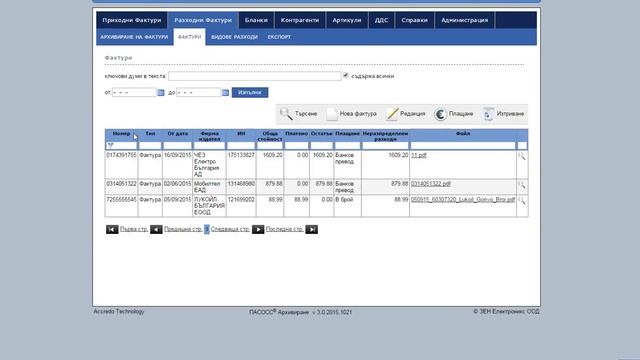Click the 'от' date input field

(x=134, y=93)
